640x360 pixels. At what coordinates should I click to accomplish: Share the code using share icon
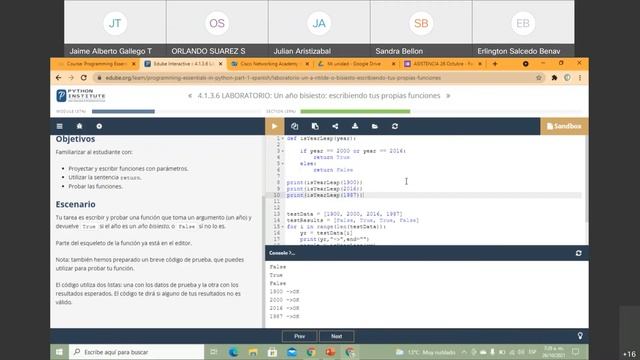tap(335, 126)
